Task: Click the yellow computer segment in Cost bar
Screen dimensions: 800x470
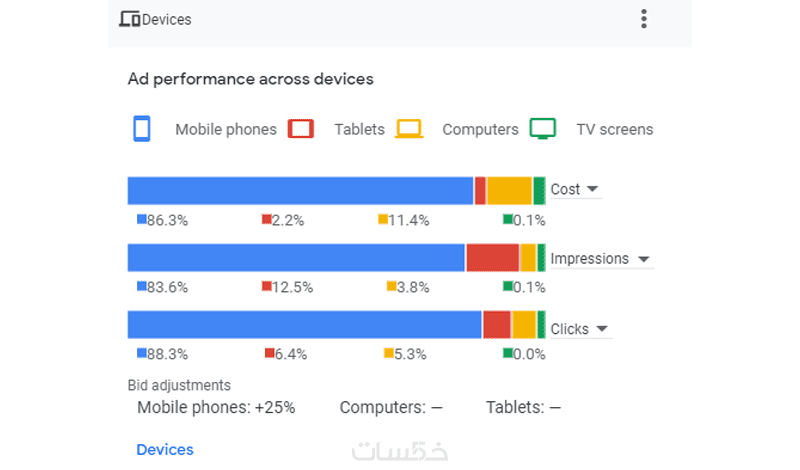Action: 509,190
